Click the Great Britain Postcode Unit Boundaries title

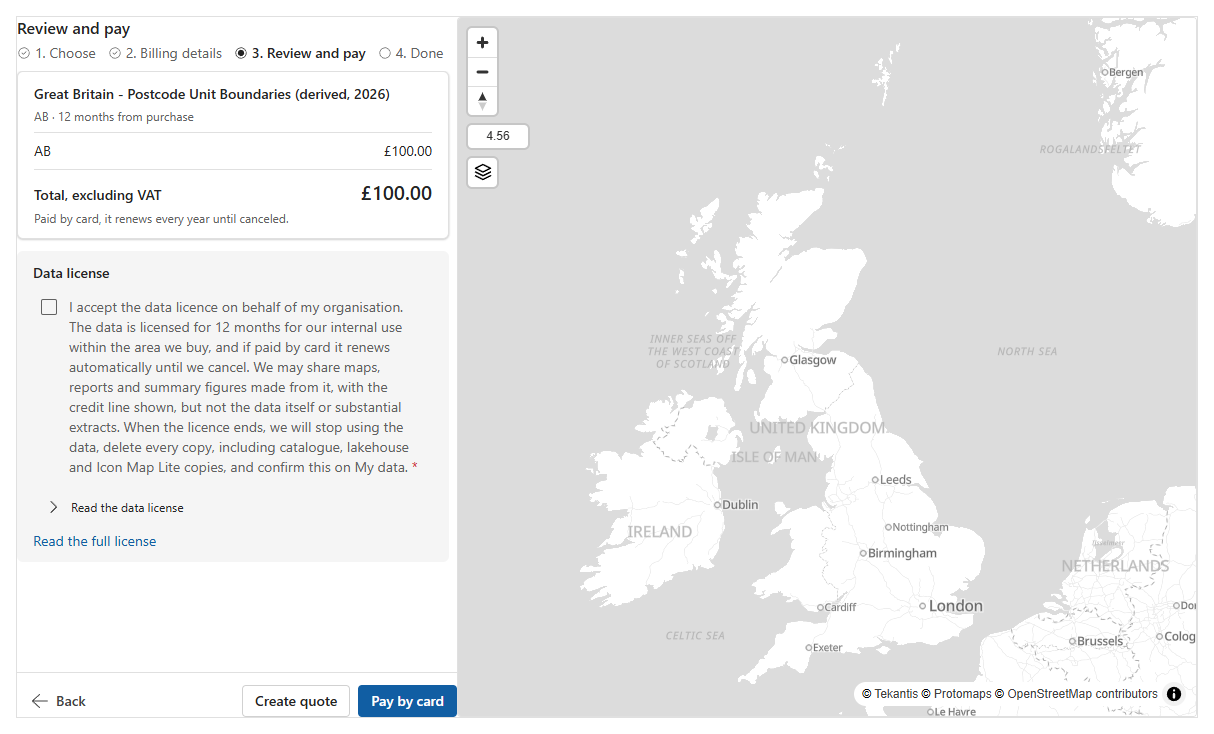[x=212, y=94]
